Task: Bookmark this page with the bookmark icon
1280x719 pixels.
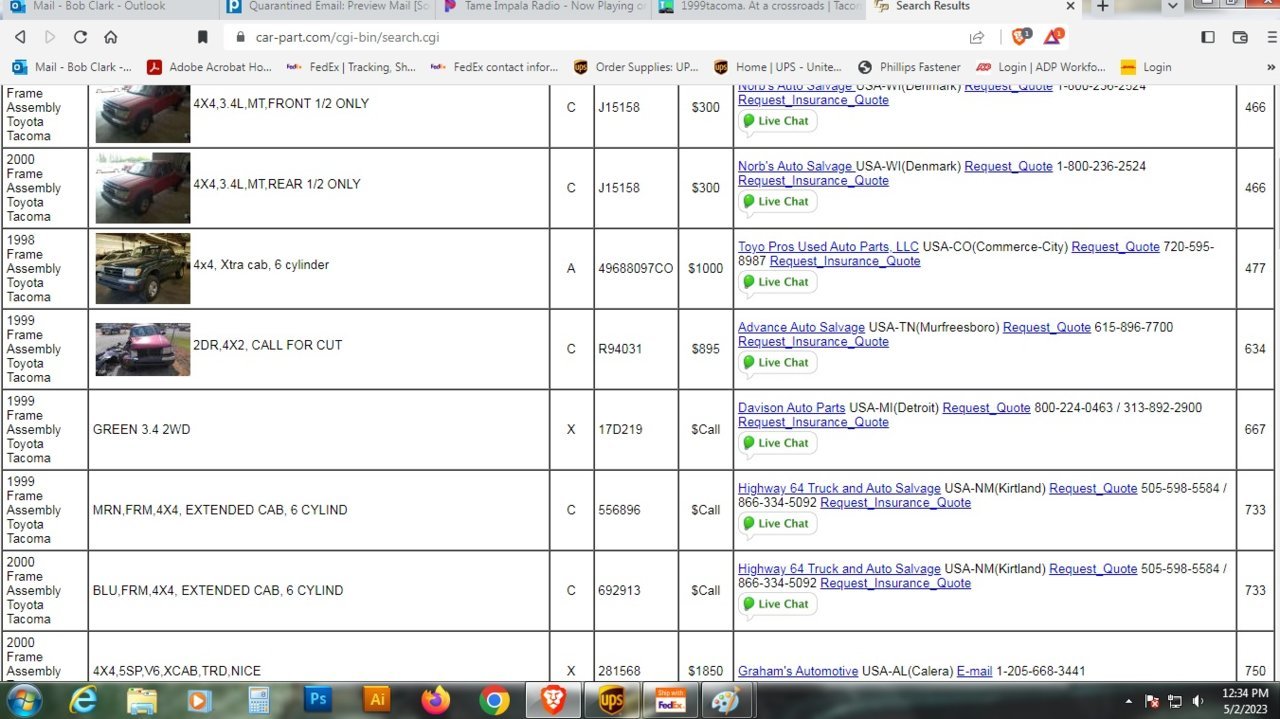Action: pos(203,37)
